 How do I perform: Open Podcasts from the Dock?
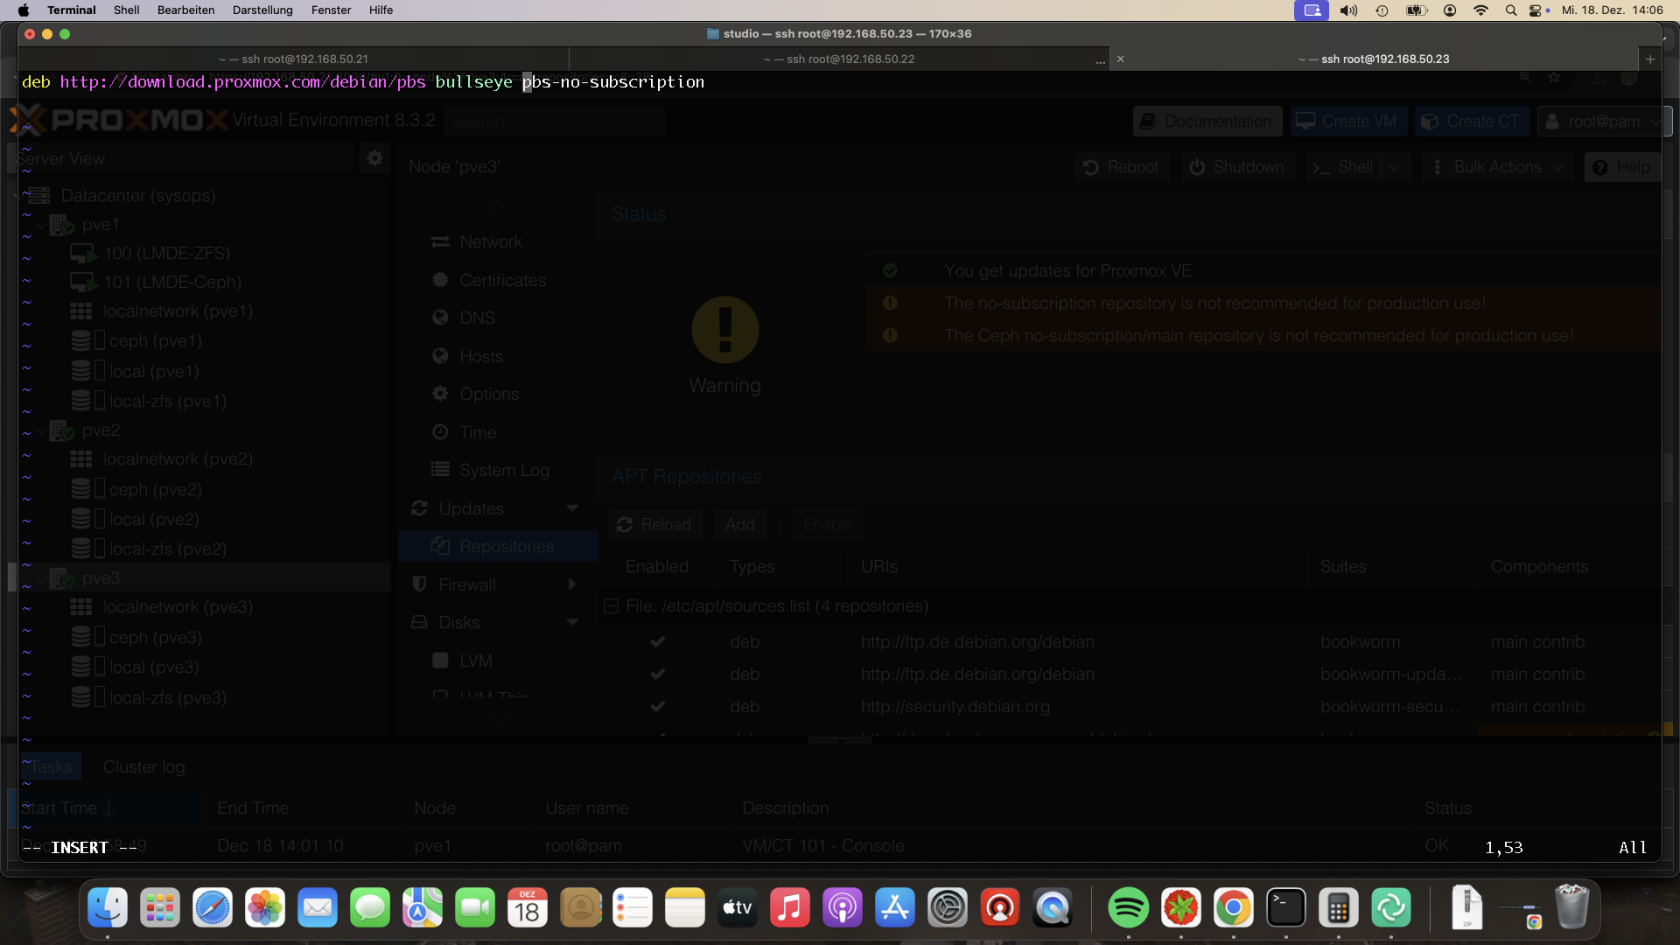coord(842,908)
